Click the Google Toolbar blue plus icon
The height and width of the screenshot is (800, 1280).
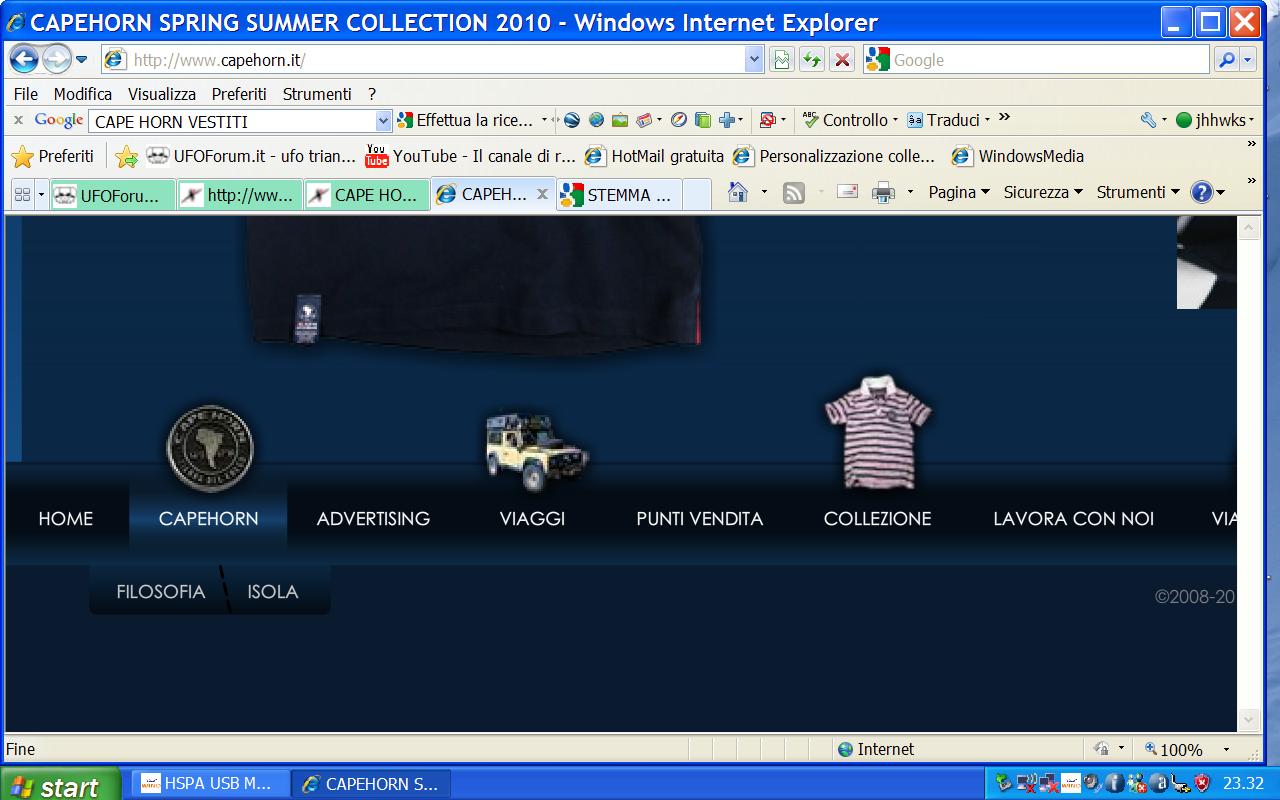tap(726, 120)
